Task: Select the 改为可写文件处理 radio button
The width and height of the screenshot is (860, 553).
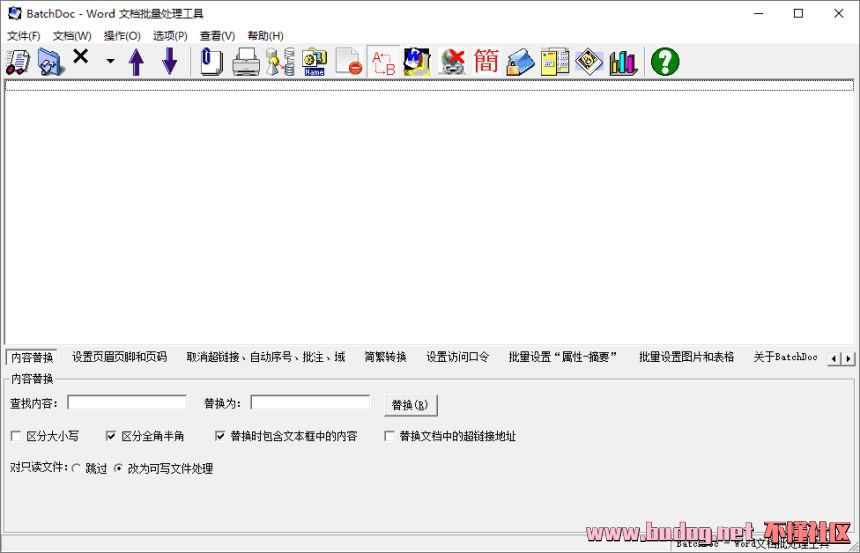Action: tap(118, 469)
